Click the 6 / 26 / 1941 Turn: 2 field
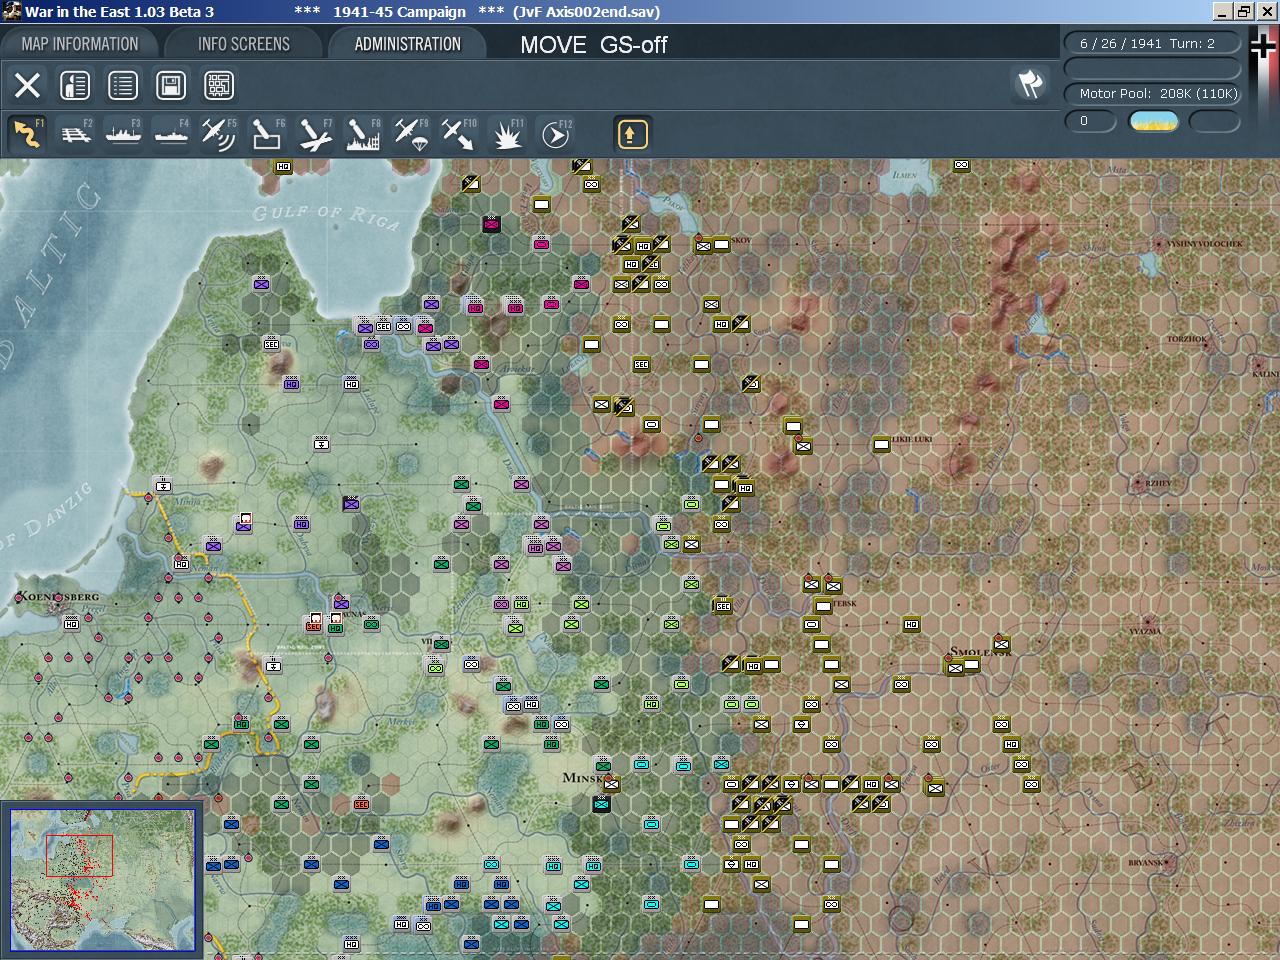The image size is (1280, 960). tap(1153, 43)
